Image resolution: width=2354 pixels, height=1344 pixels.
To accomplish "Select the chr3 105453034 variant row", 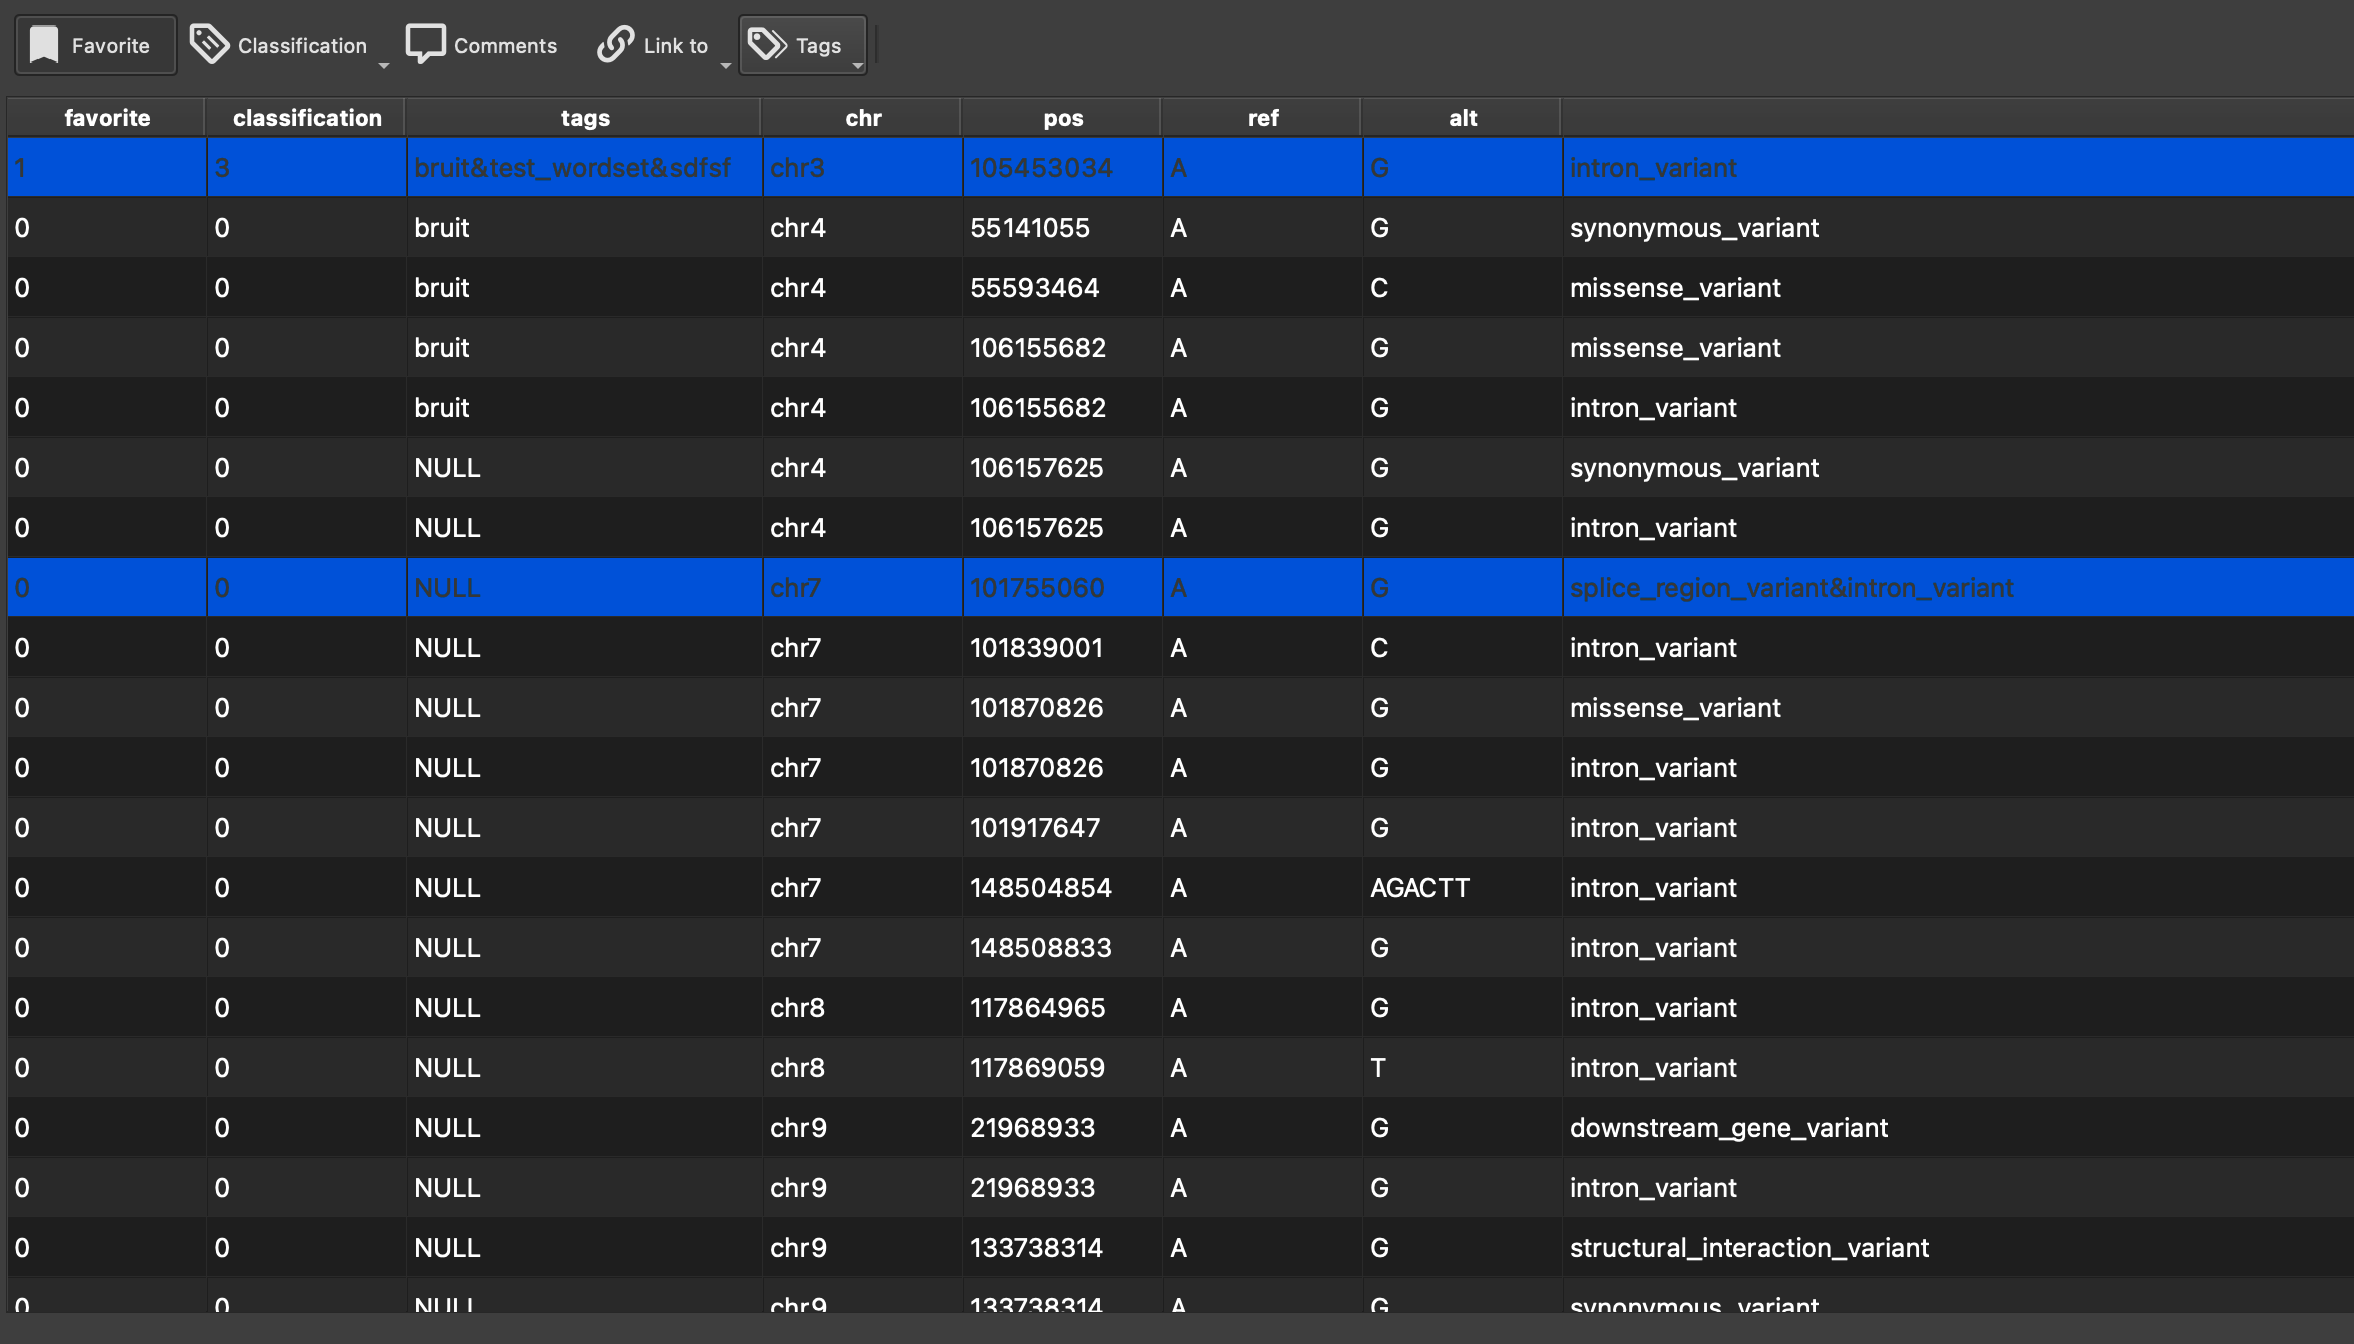I will pos(1040,168).
